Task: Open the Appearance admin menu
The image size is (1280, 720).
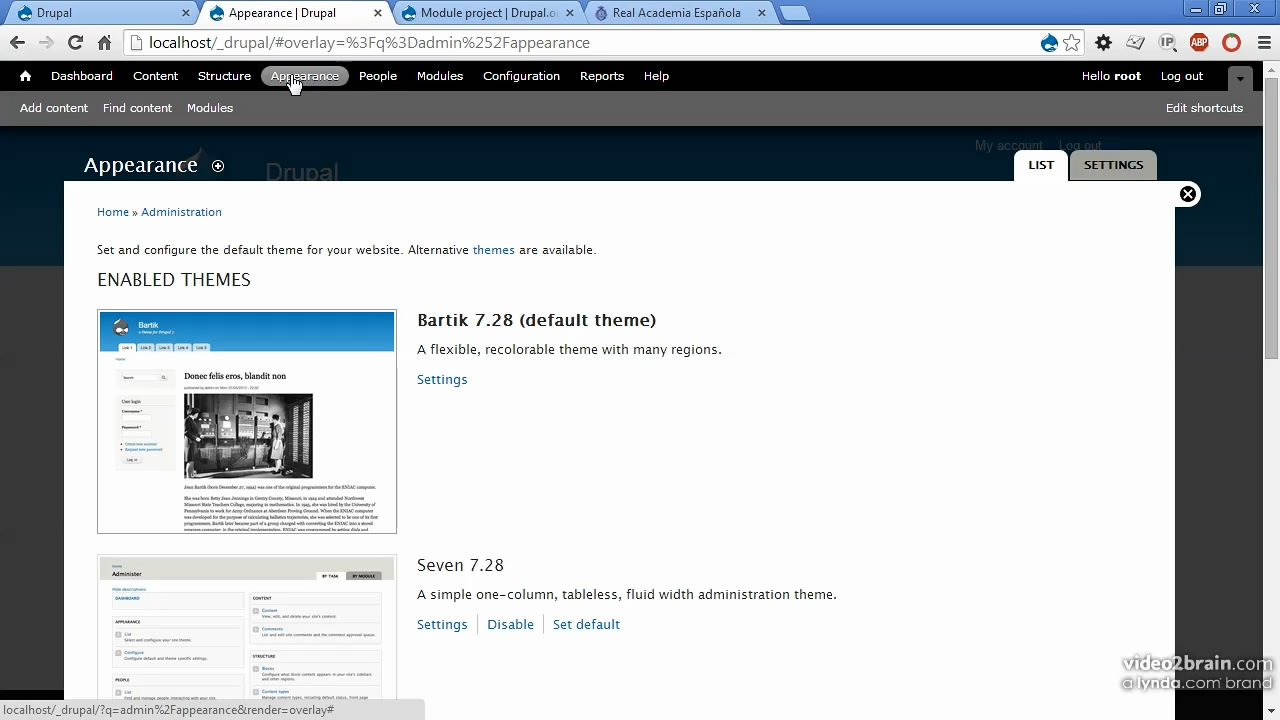Action: pos(305,76)
